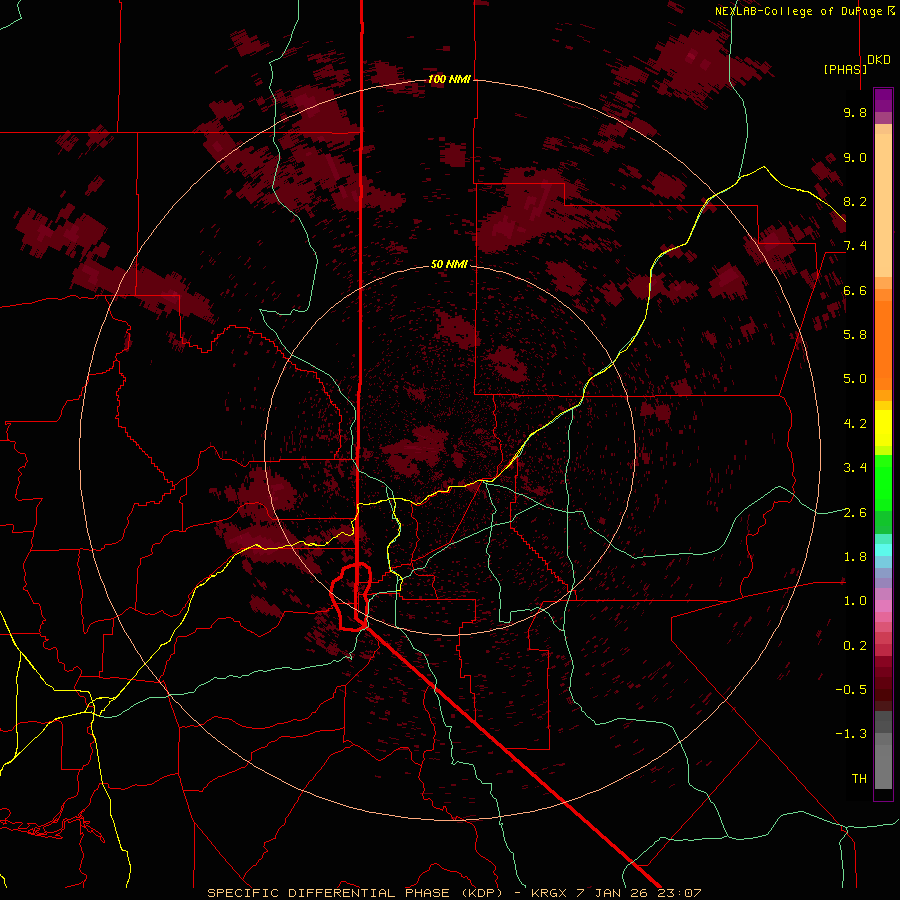900x900 pixels.
Task: Click the 6.6 scale value
Action: (x=855, y=290)
